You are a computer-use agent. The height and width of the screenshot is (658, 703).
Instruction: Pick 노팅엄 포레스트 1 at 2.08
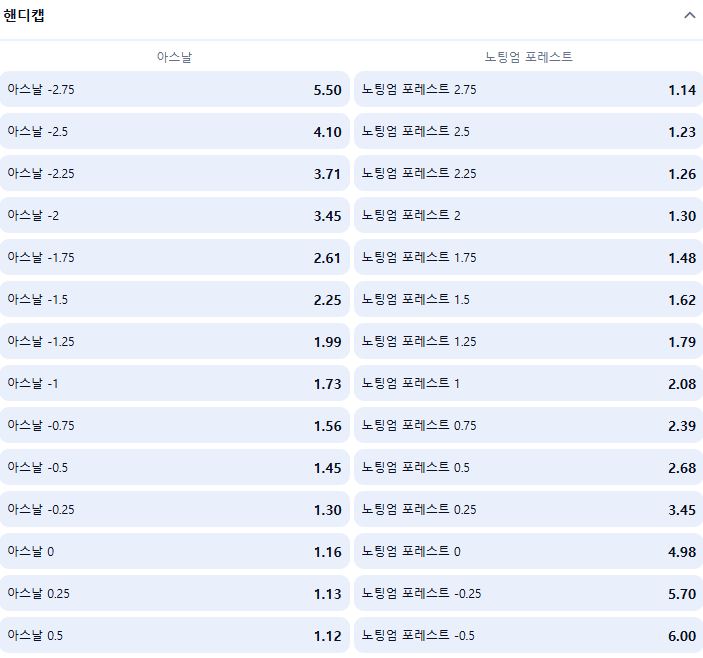pyautogui.click(x=529, y=383)
